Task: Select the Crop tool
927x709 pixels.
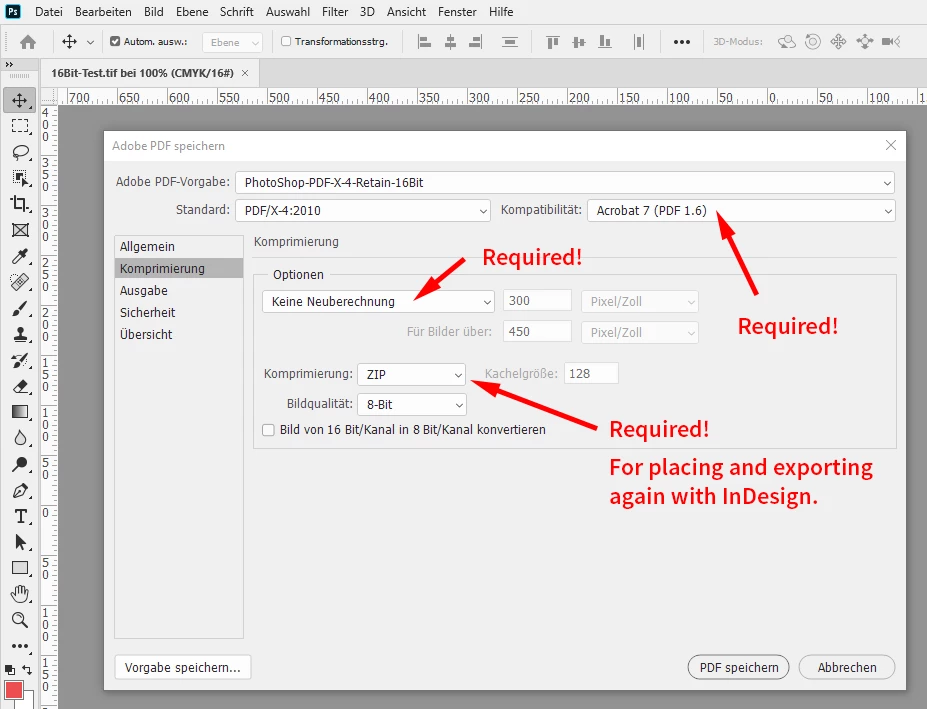Action: tap(20, 204)
